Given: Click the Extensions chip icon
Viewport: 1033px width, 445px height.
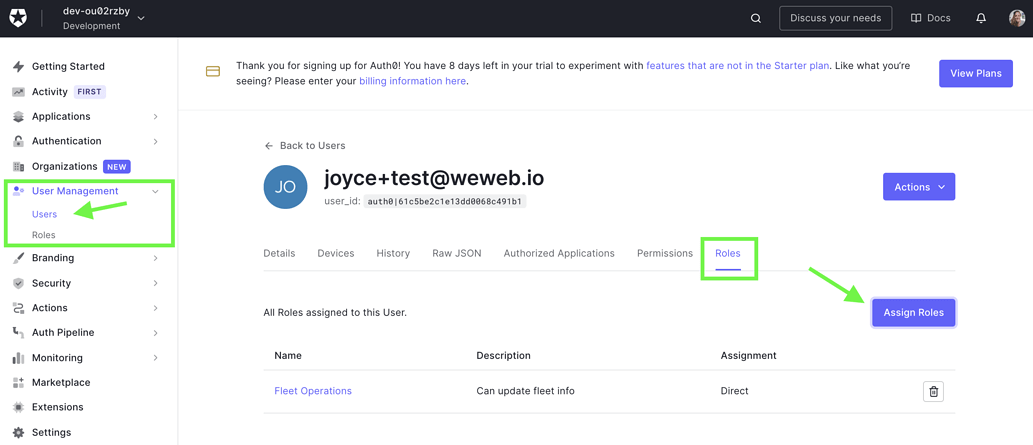Looking at the screenshot, I should [x=18, y=407].
